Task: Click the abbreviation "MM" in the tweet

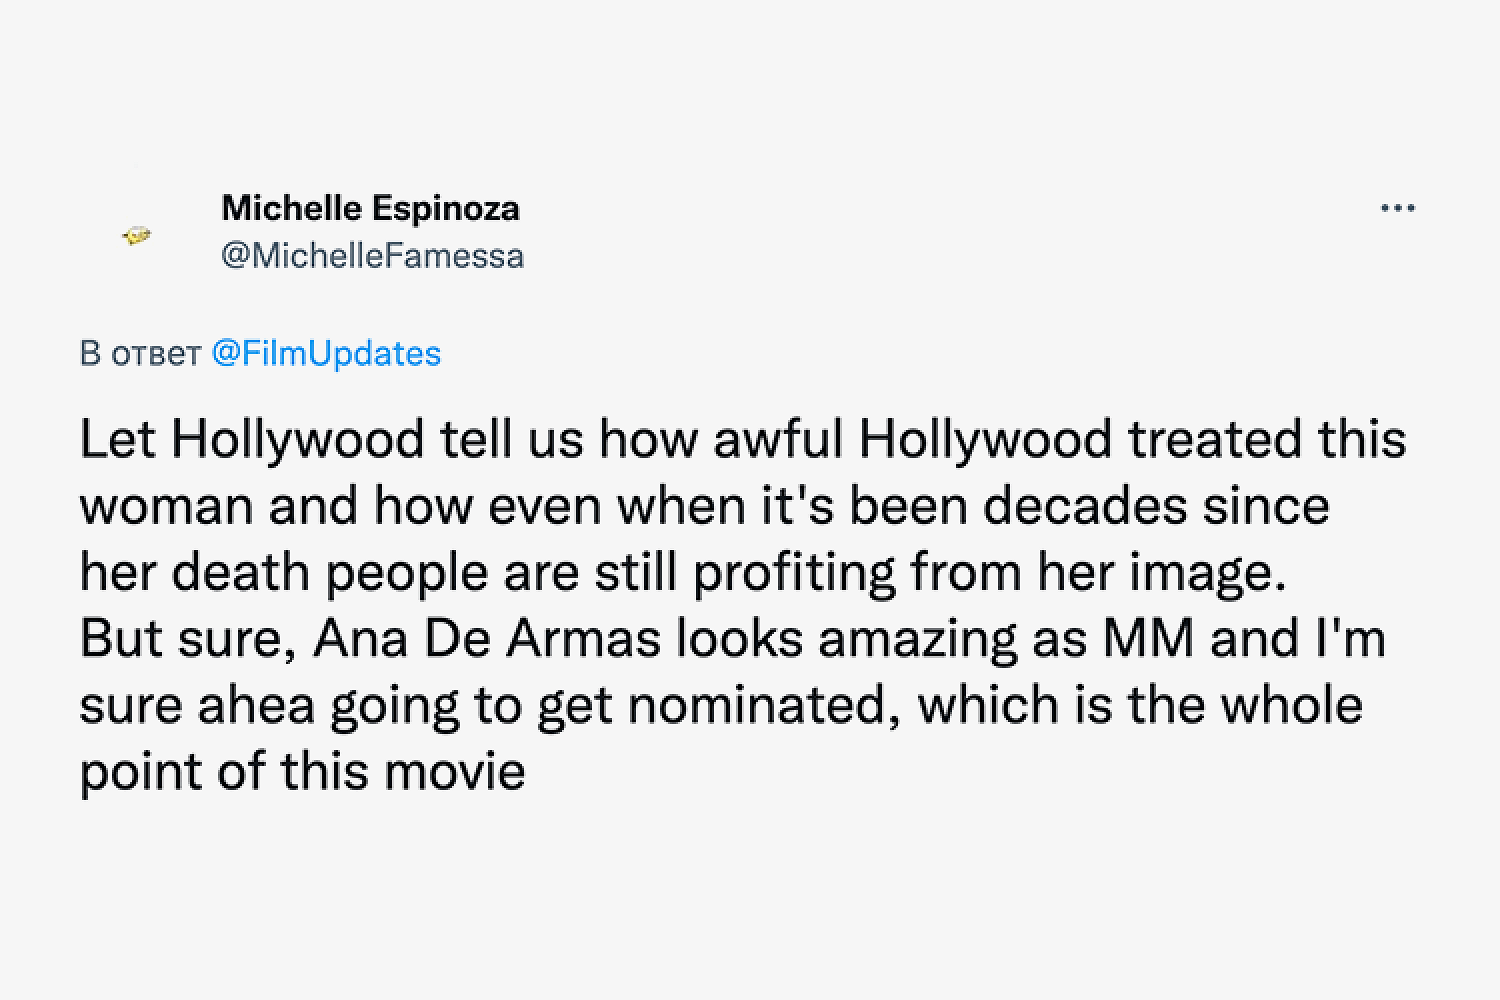Action: point(1148,639)
